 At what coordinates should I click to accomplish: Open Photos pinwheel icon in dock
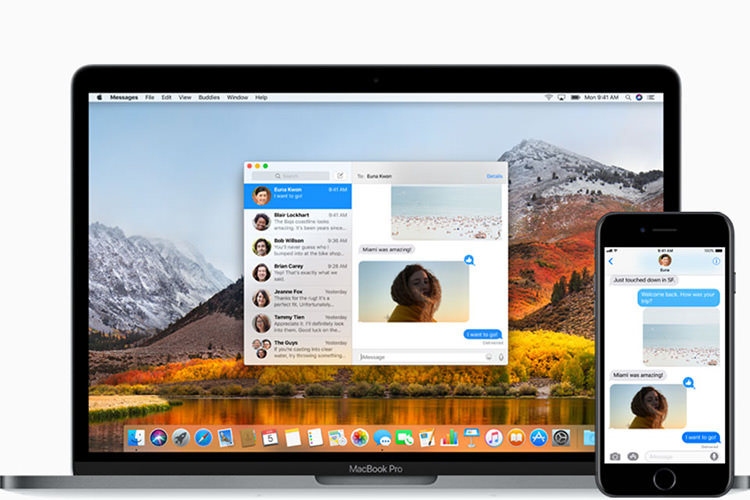360,437
